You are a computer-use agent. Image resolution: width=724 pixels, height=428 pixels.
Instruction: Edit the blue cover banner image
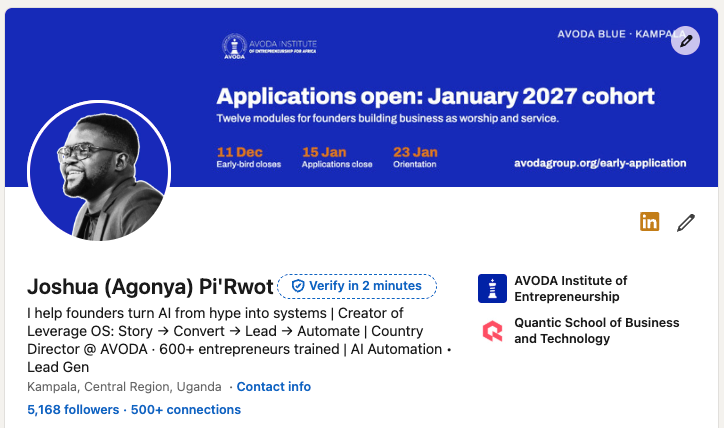point(685,41)
